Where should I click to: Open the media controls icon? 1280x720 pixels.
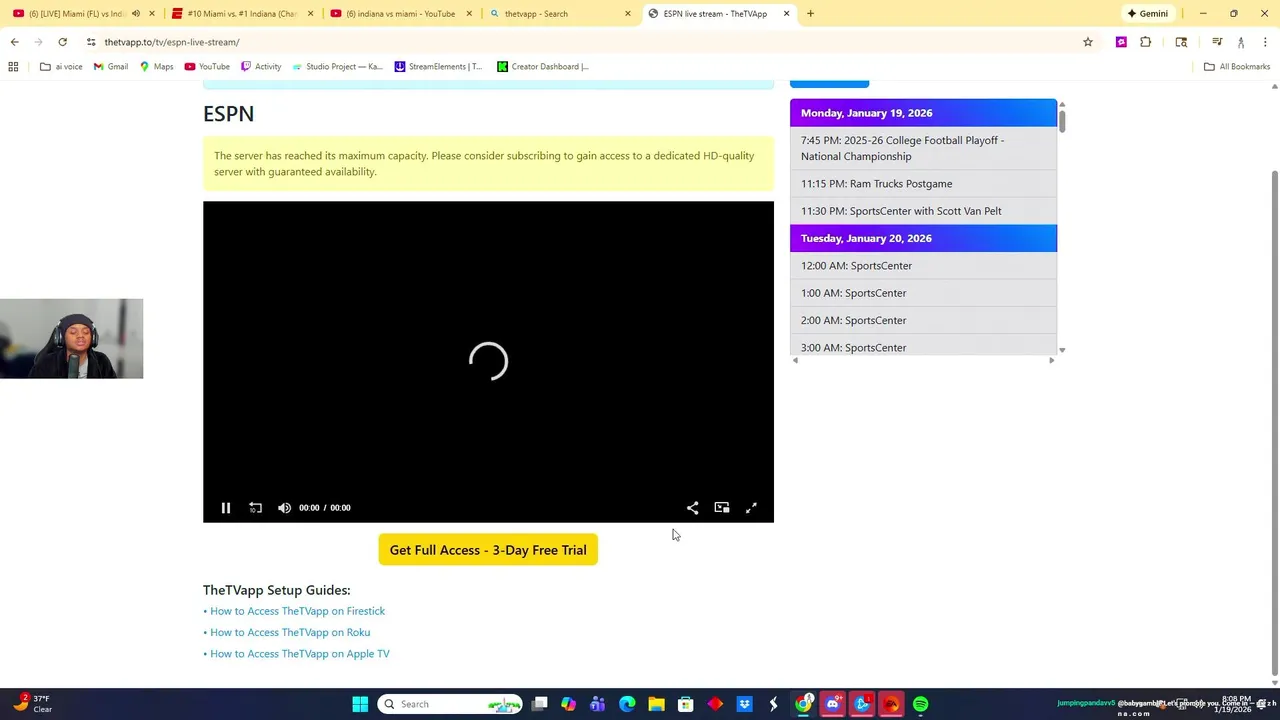tap(1217, 42)
